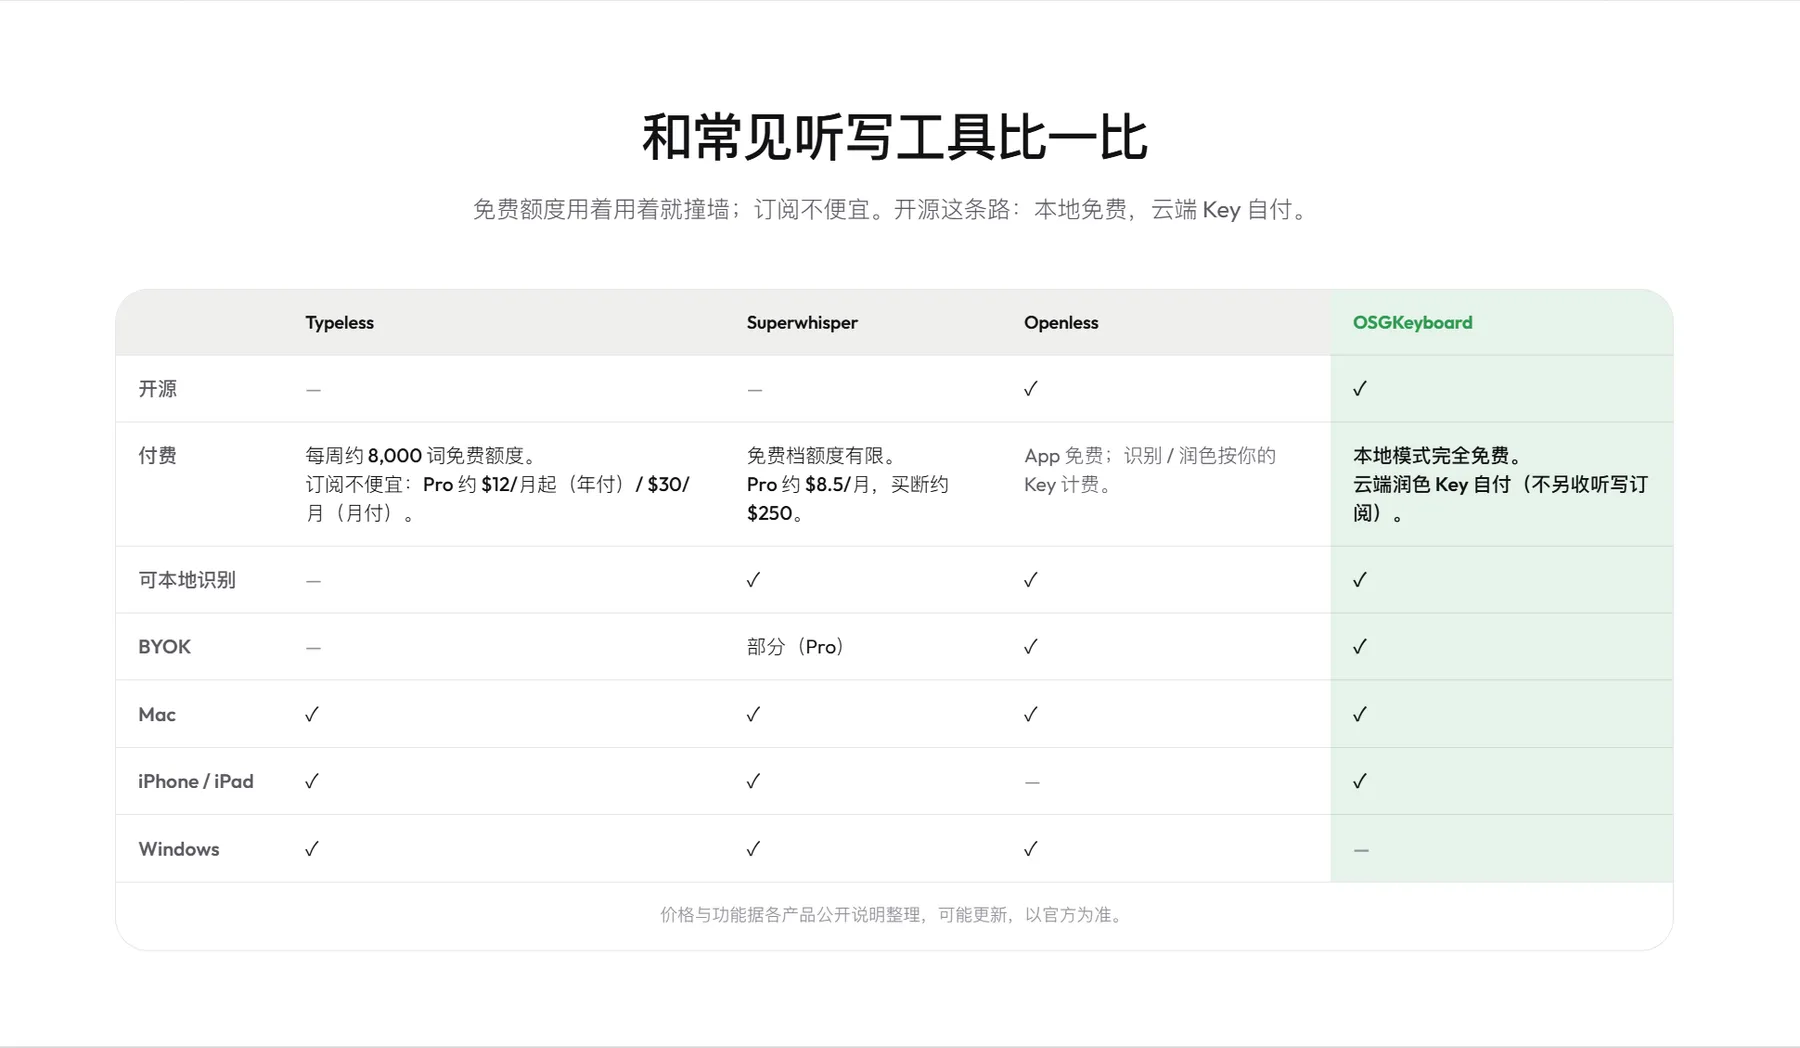The width and height of the screenshot is (1800, 1048).
Task: Click the BYOK row label
Action: (164, 647)
